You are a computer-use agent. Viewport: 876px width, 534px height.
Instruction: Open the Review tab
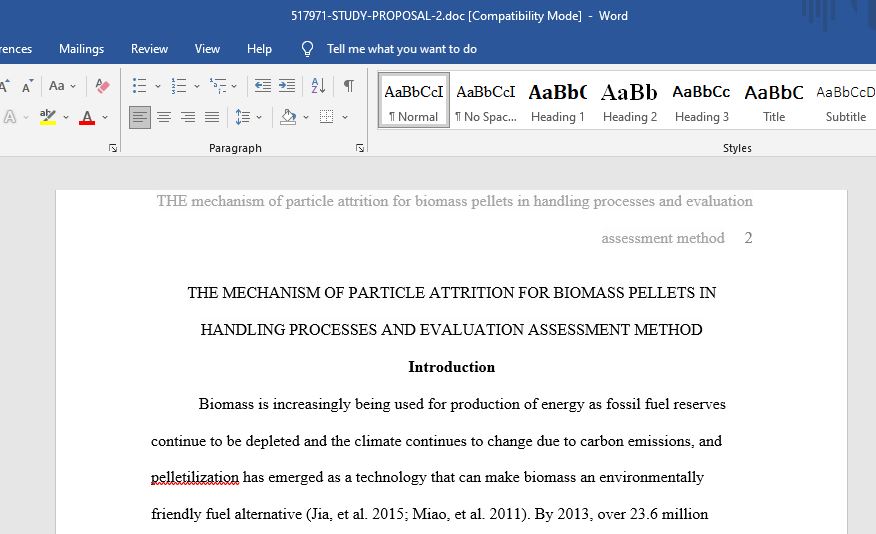(149, 49)
